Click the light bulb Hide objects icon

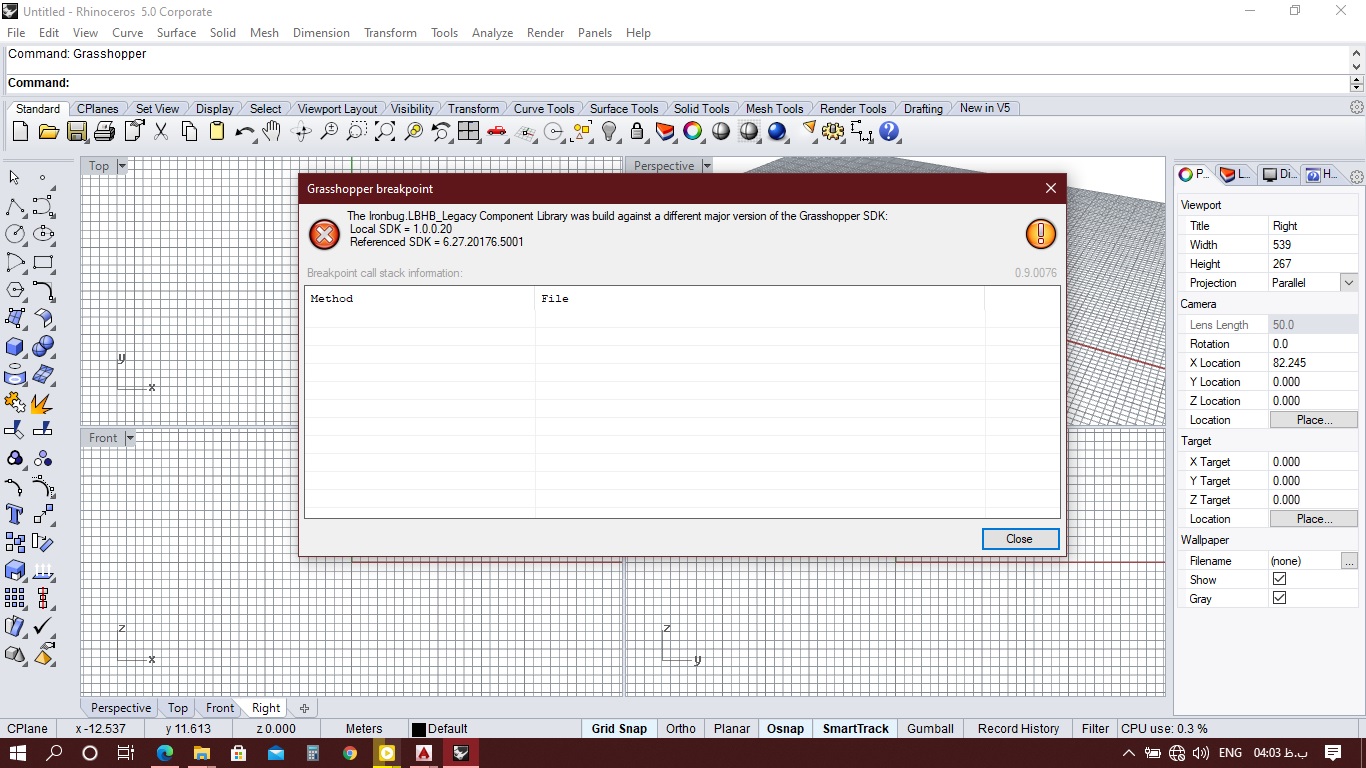tap(609, 131)
